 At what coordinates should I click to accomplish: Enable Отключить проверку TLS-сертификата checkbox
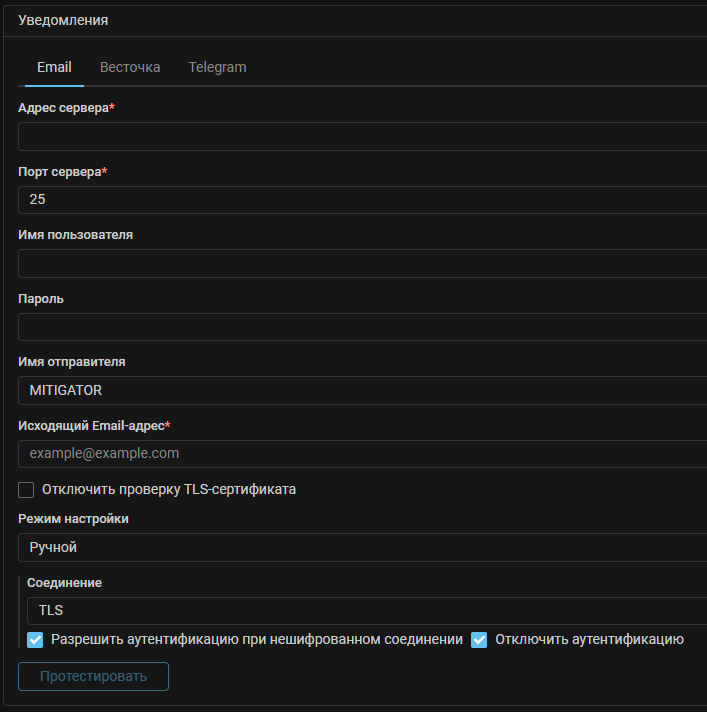point(27,489)
